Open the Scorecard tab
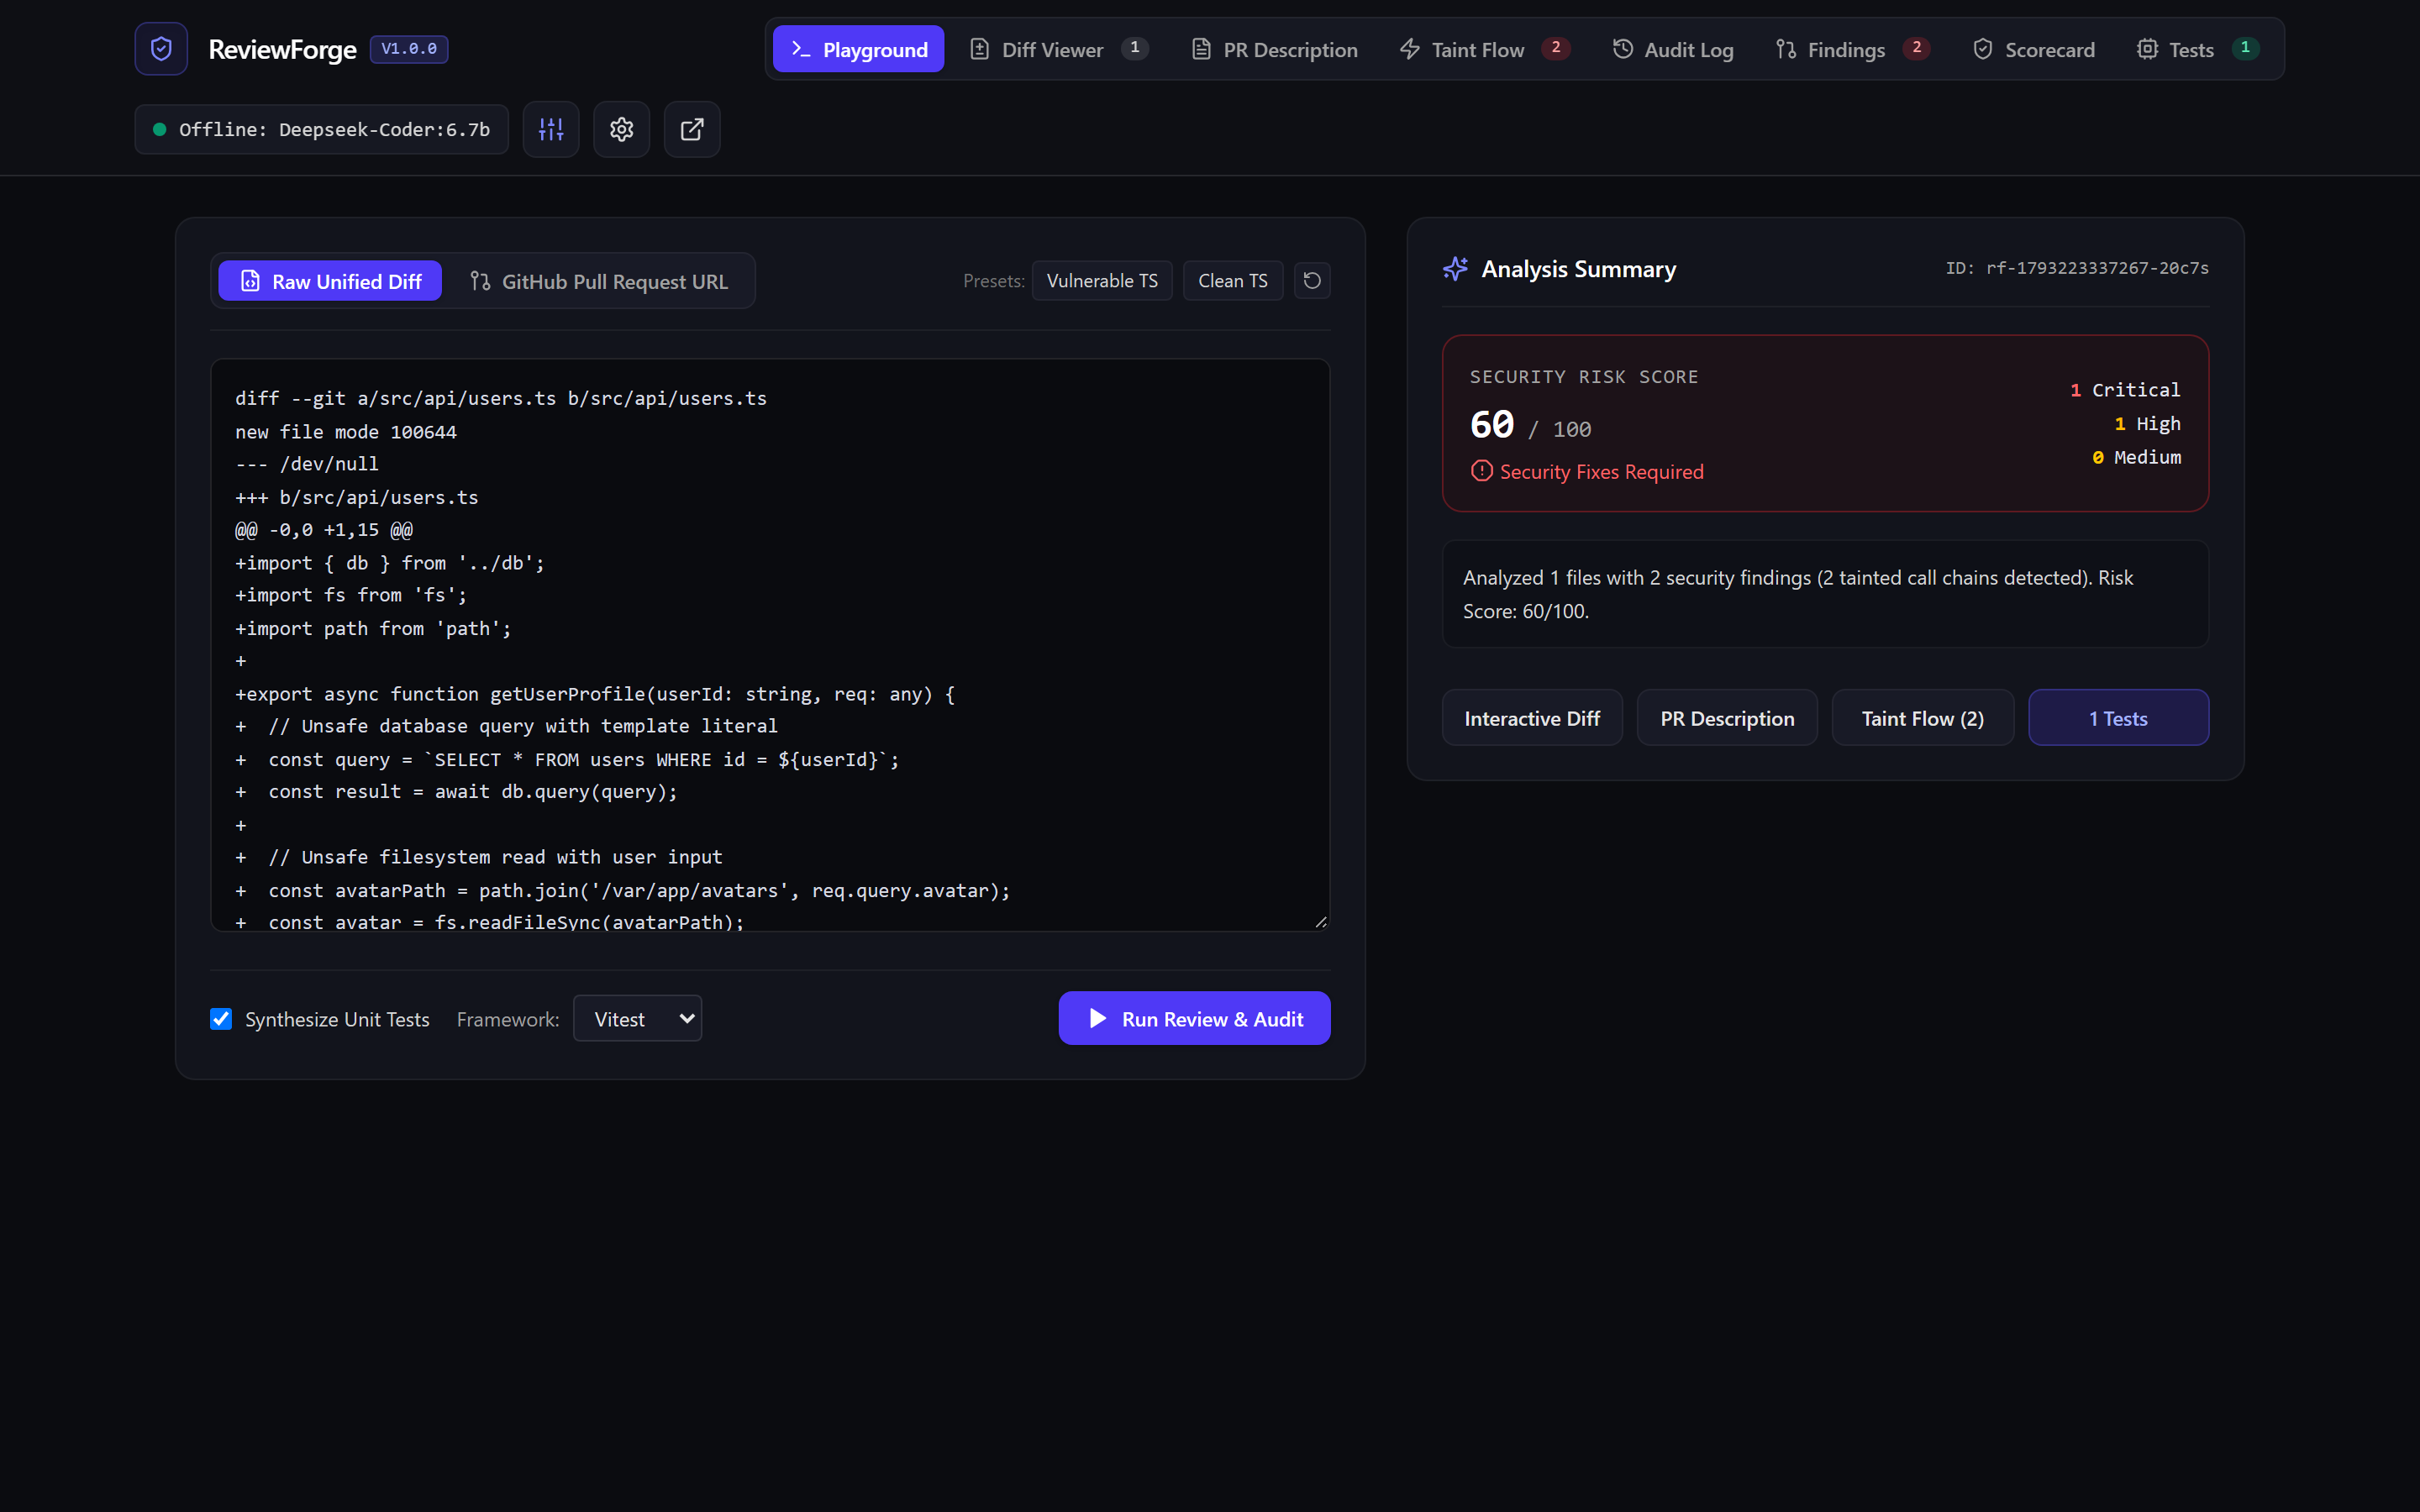 point(2034,49)
